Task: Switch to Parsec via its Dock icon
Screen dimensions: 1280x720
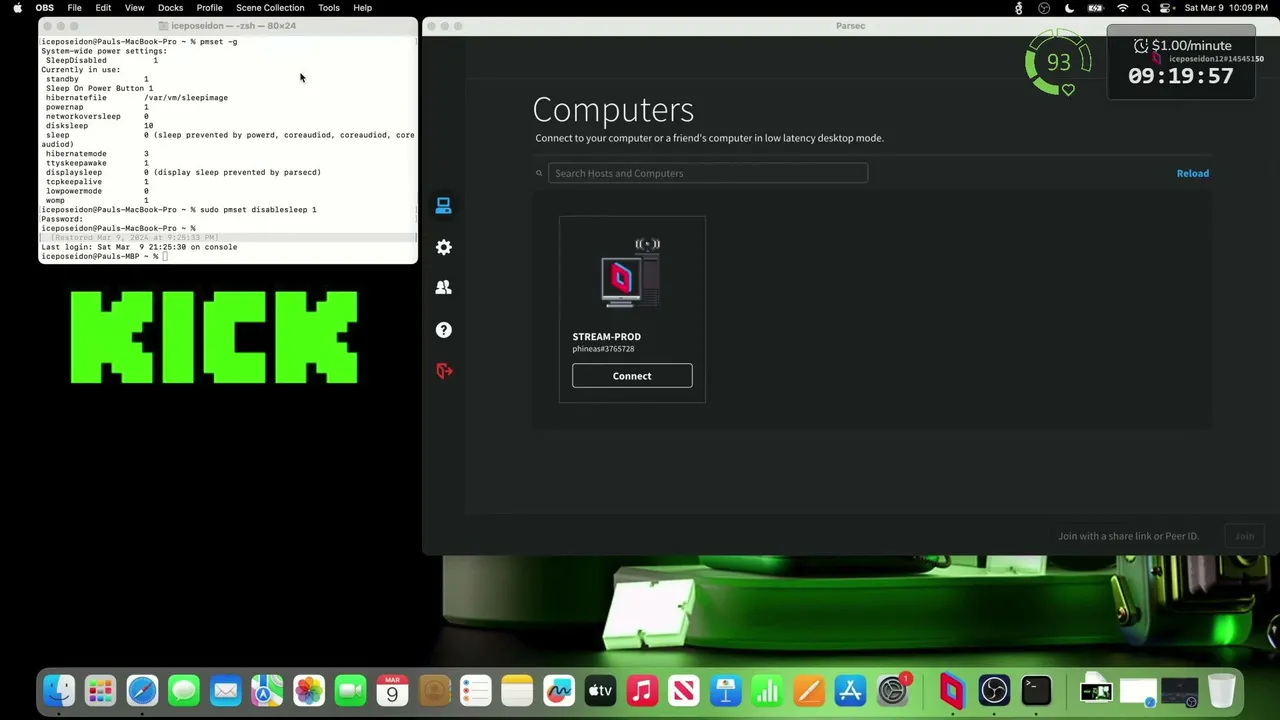Action: 952,691
